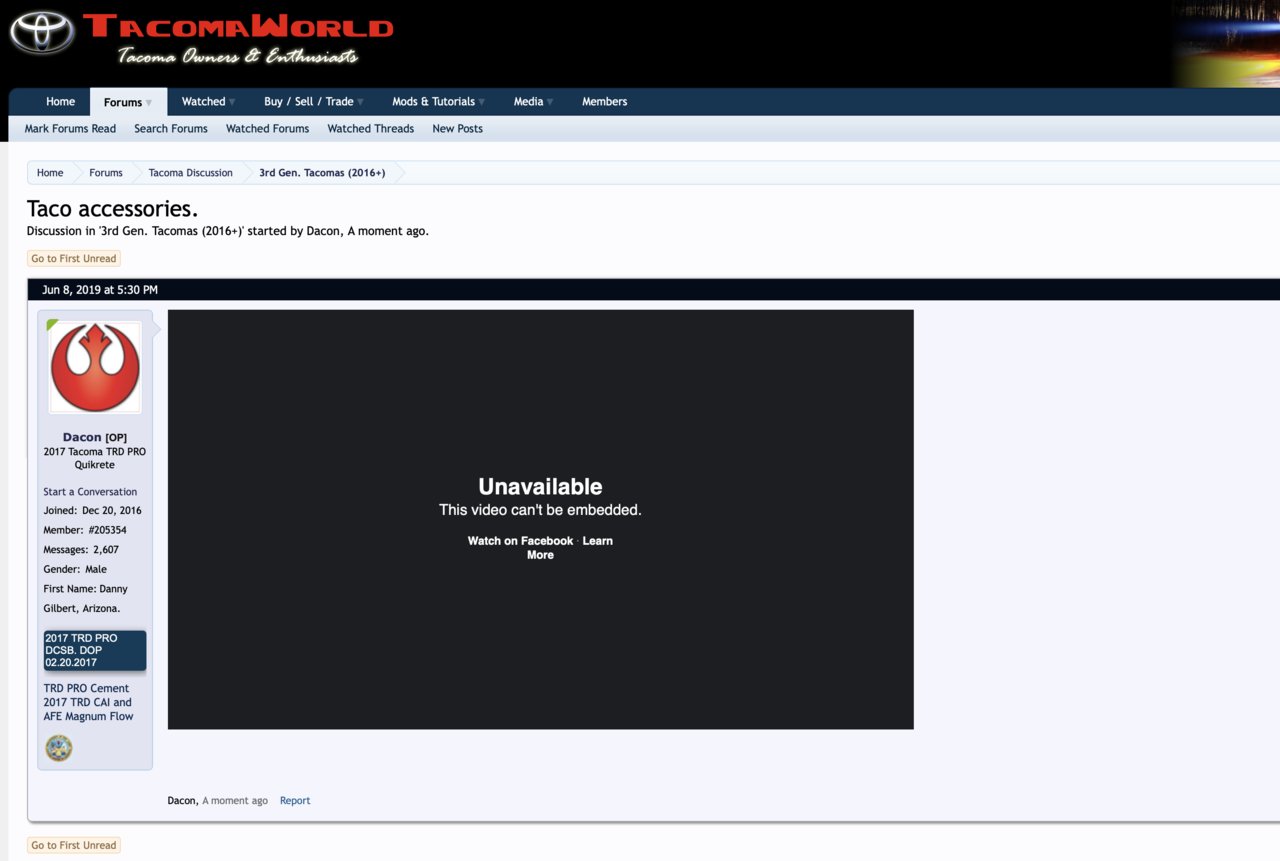Open Watched Threads sub-link

(x=370, y=128)
